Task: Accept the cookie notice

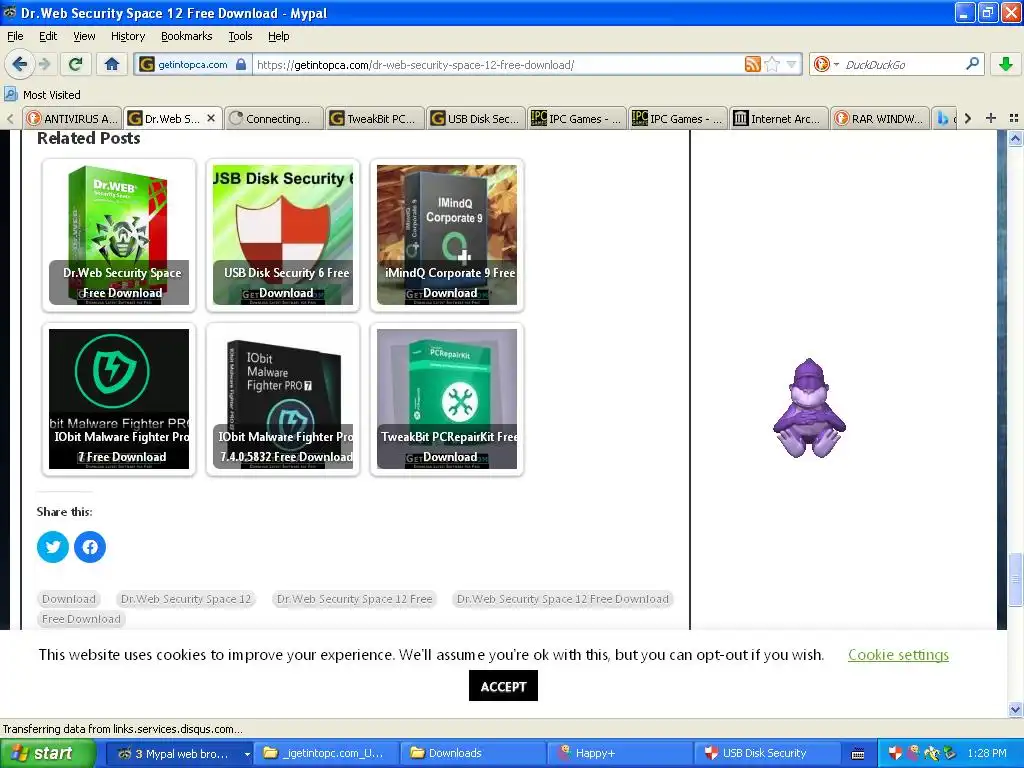Action: (503, 686)
